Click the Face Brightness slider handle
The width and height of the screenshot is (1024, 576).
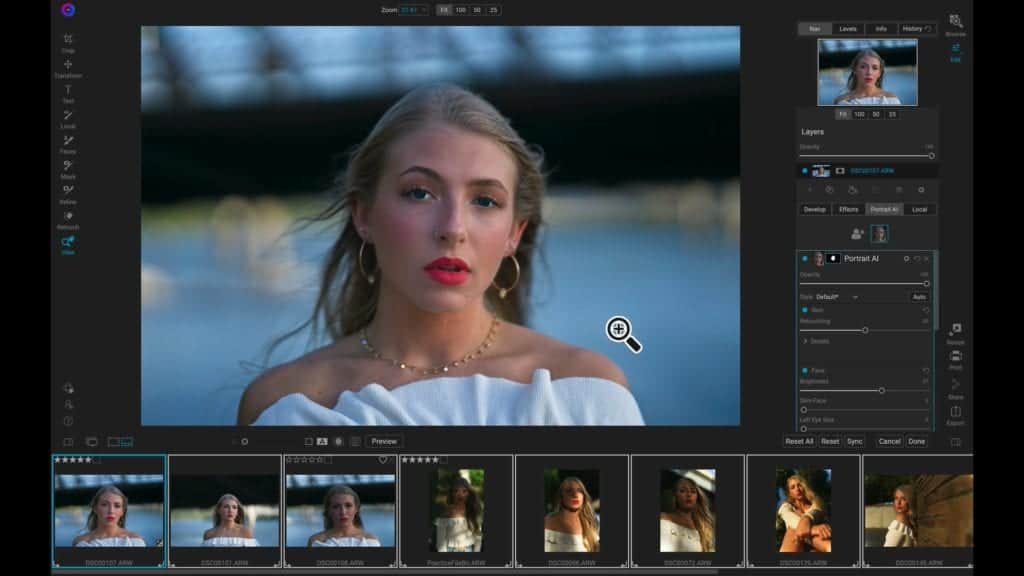tap(882, 391)
